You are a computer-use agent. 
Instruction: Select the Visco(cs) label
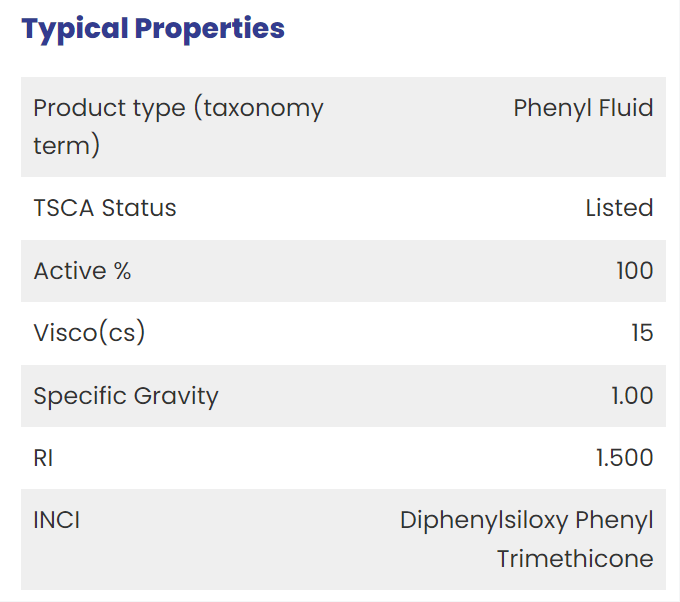pyautogui.click(x=89, y=333)
